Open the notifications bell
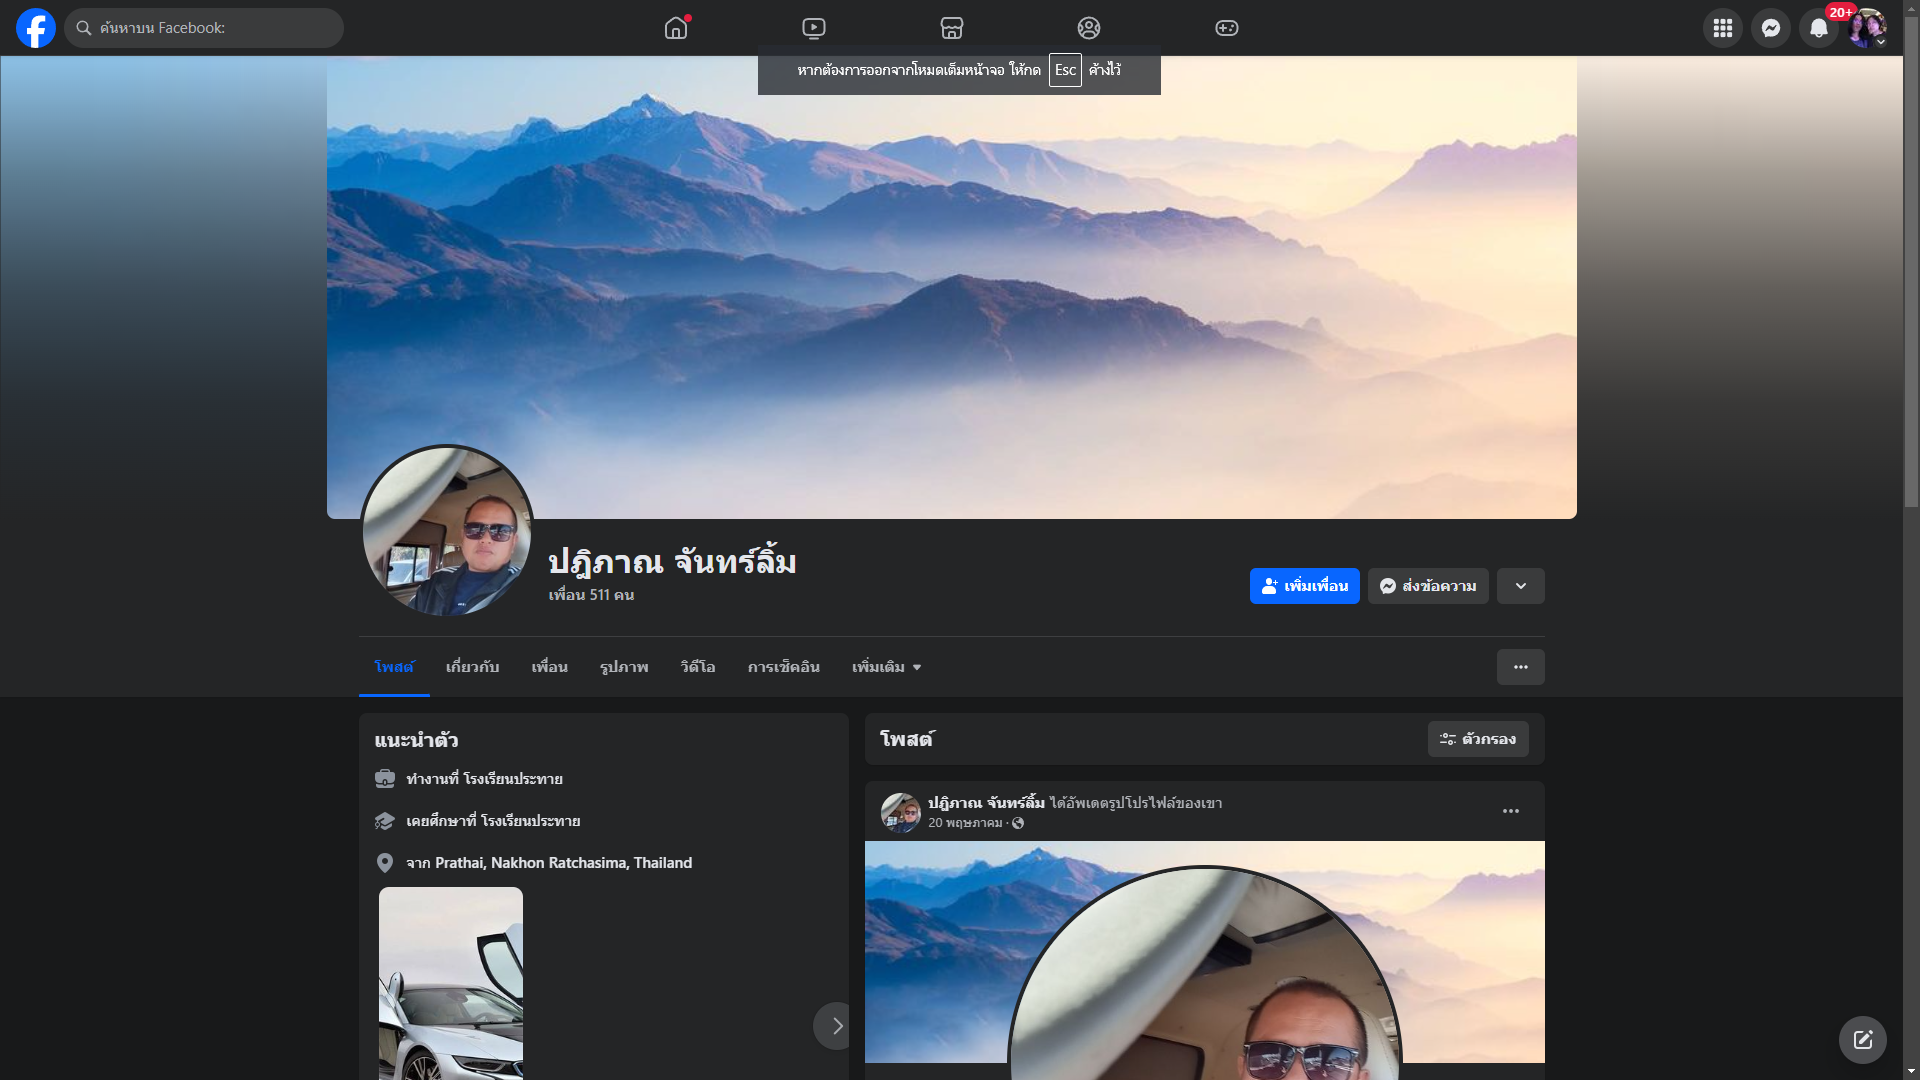Viewport: 1920px width, 1080px height. pyautogui.click(x=1818, y=28)
